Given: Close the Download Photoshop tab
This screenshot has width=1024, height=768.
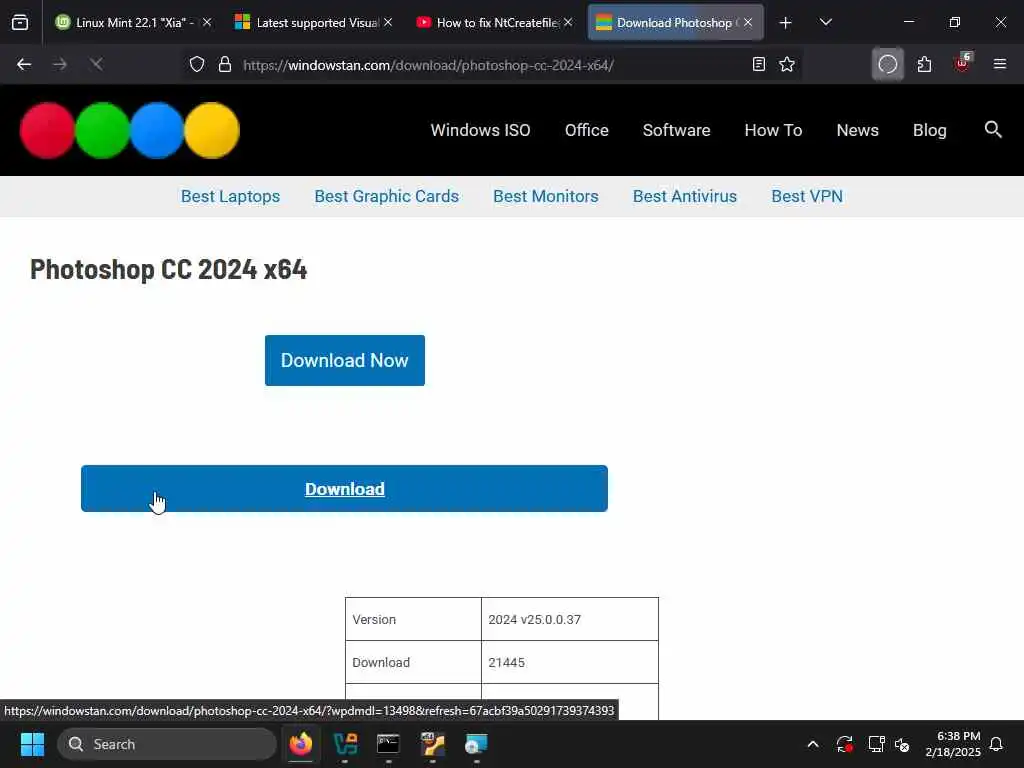Looking at the screenshot, I should pyautogui.click(x=748, y=23).
